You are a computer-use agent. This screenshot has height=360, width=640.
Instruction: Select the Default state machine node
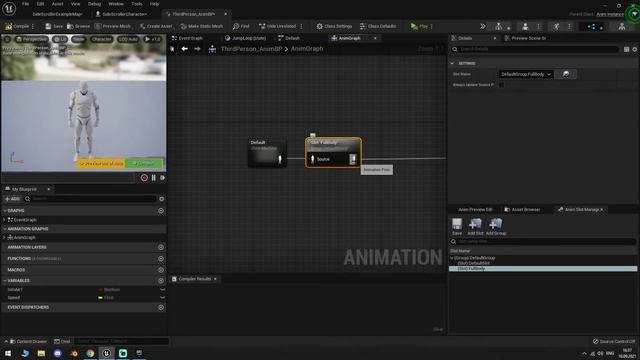click(x=267, y=153)
